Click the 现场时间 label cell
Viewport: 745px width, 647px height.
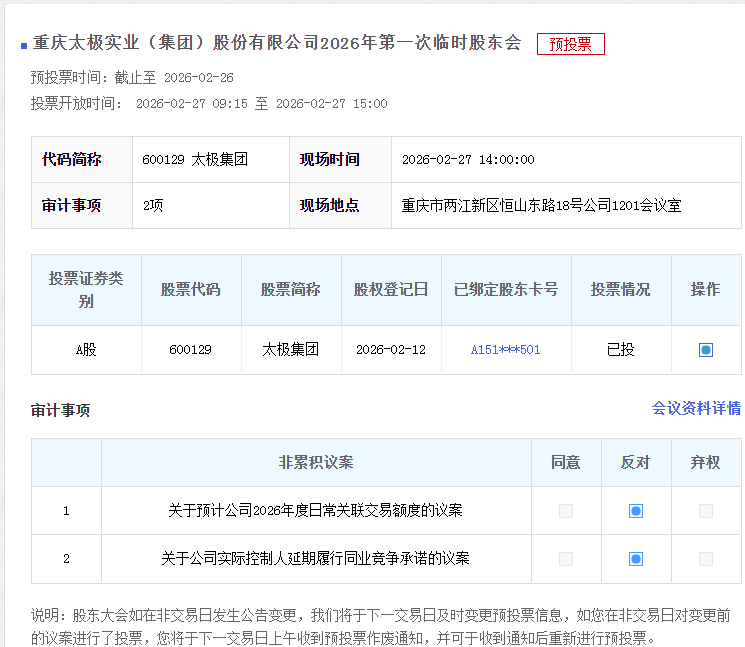point(340,160)
